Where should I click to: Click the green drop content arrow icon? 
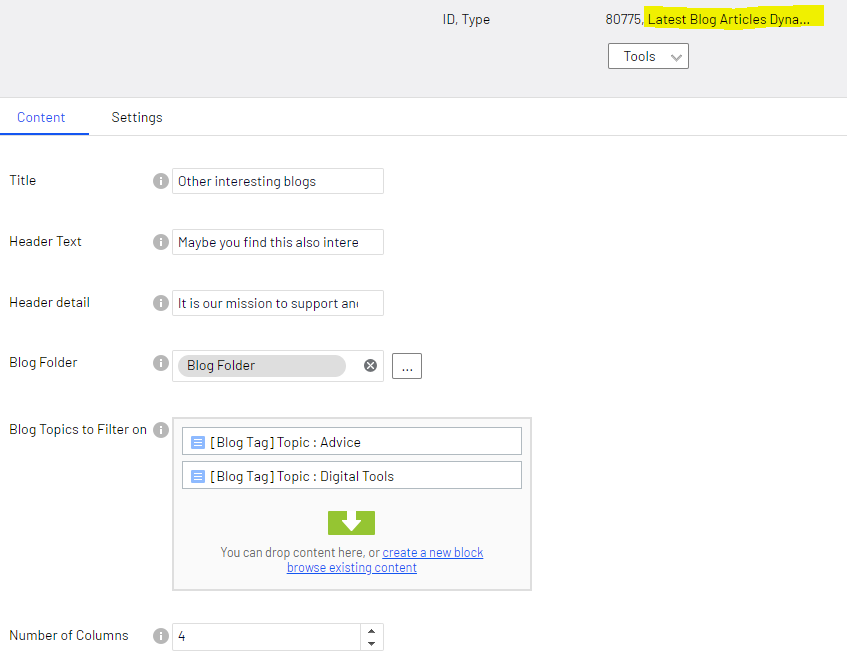tap(351, 523)
